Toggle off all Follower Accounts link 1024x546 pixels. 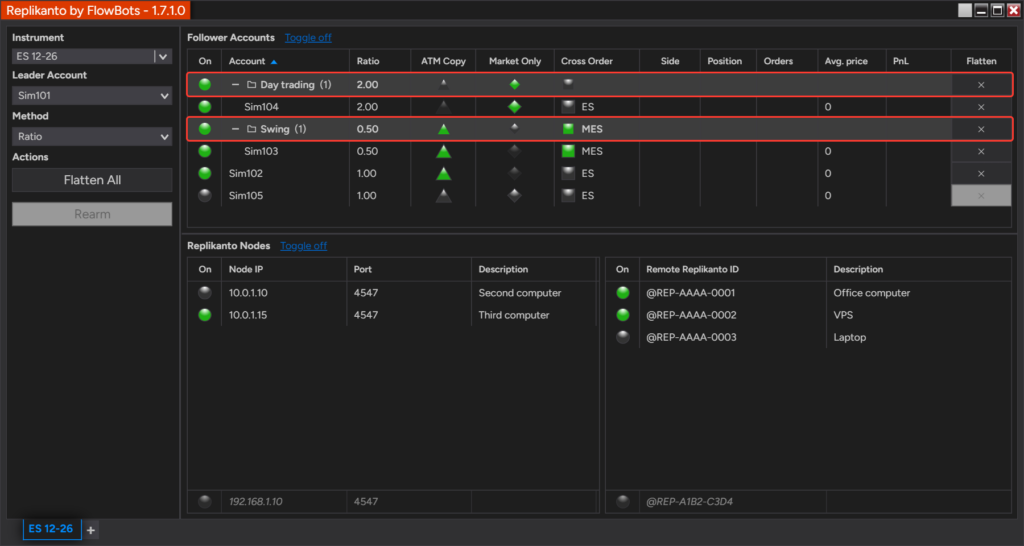point(308,38)
